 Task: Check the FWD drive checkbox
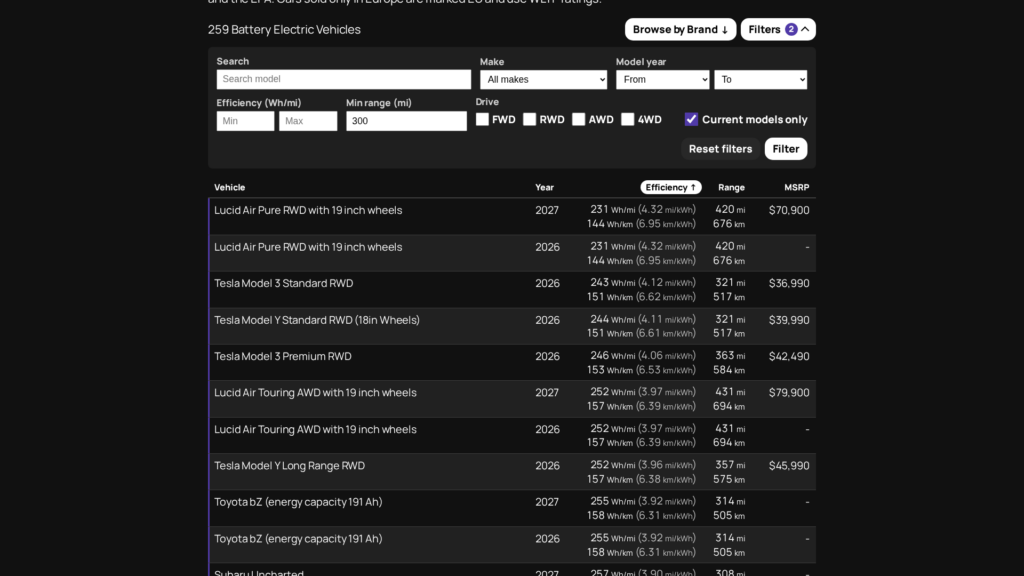483,120
